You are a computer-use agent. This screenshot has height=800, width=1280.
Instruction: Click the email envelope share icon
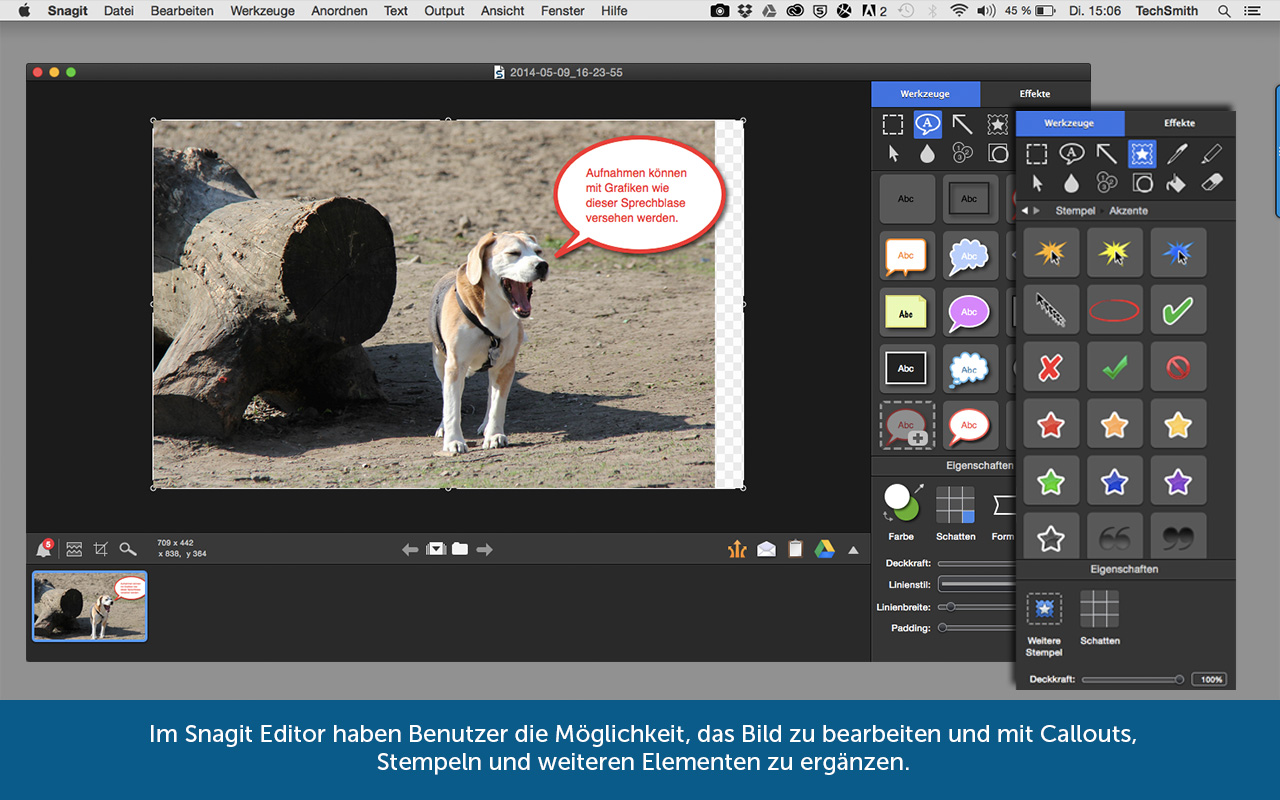point(766,549)
